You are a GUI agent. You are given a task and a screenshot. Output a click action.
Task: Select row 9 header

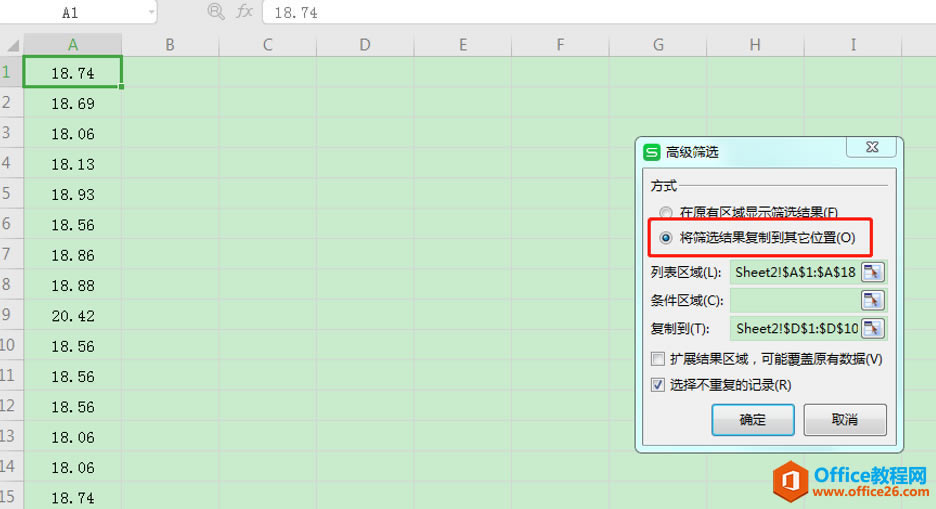pyautogui.click(x=11, y=315)
